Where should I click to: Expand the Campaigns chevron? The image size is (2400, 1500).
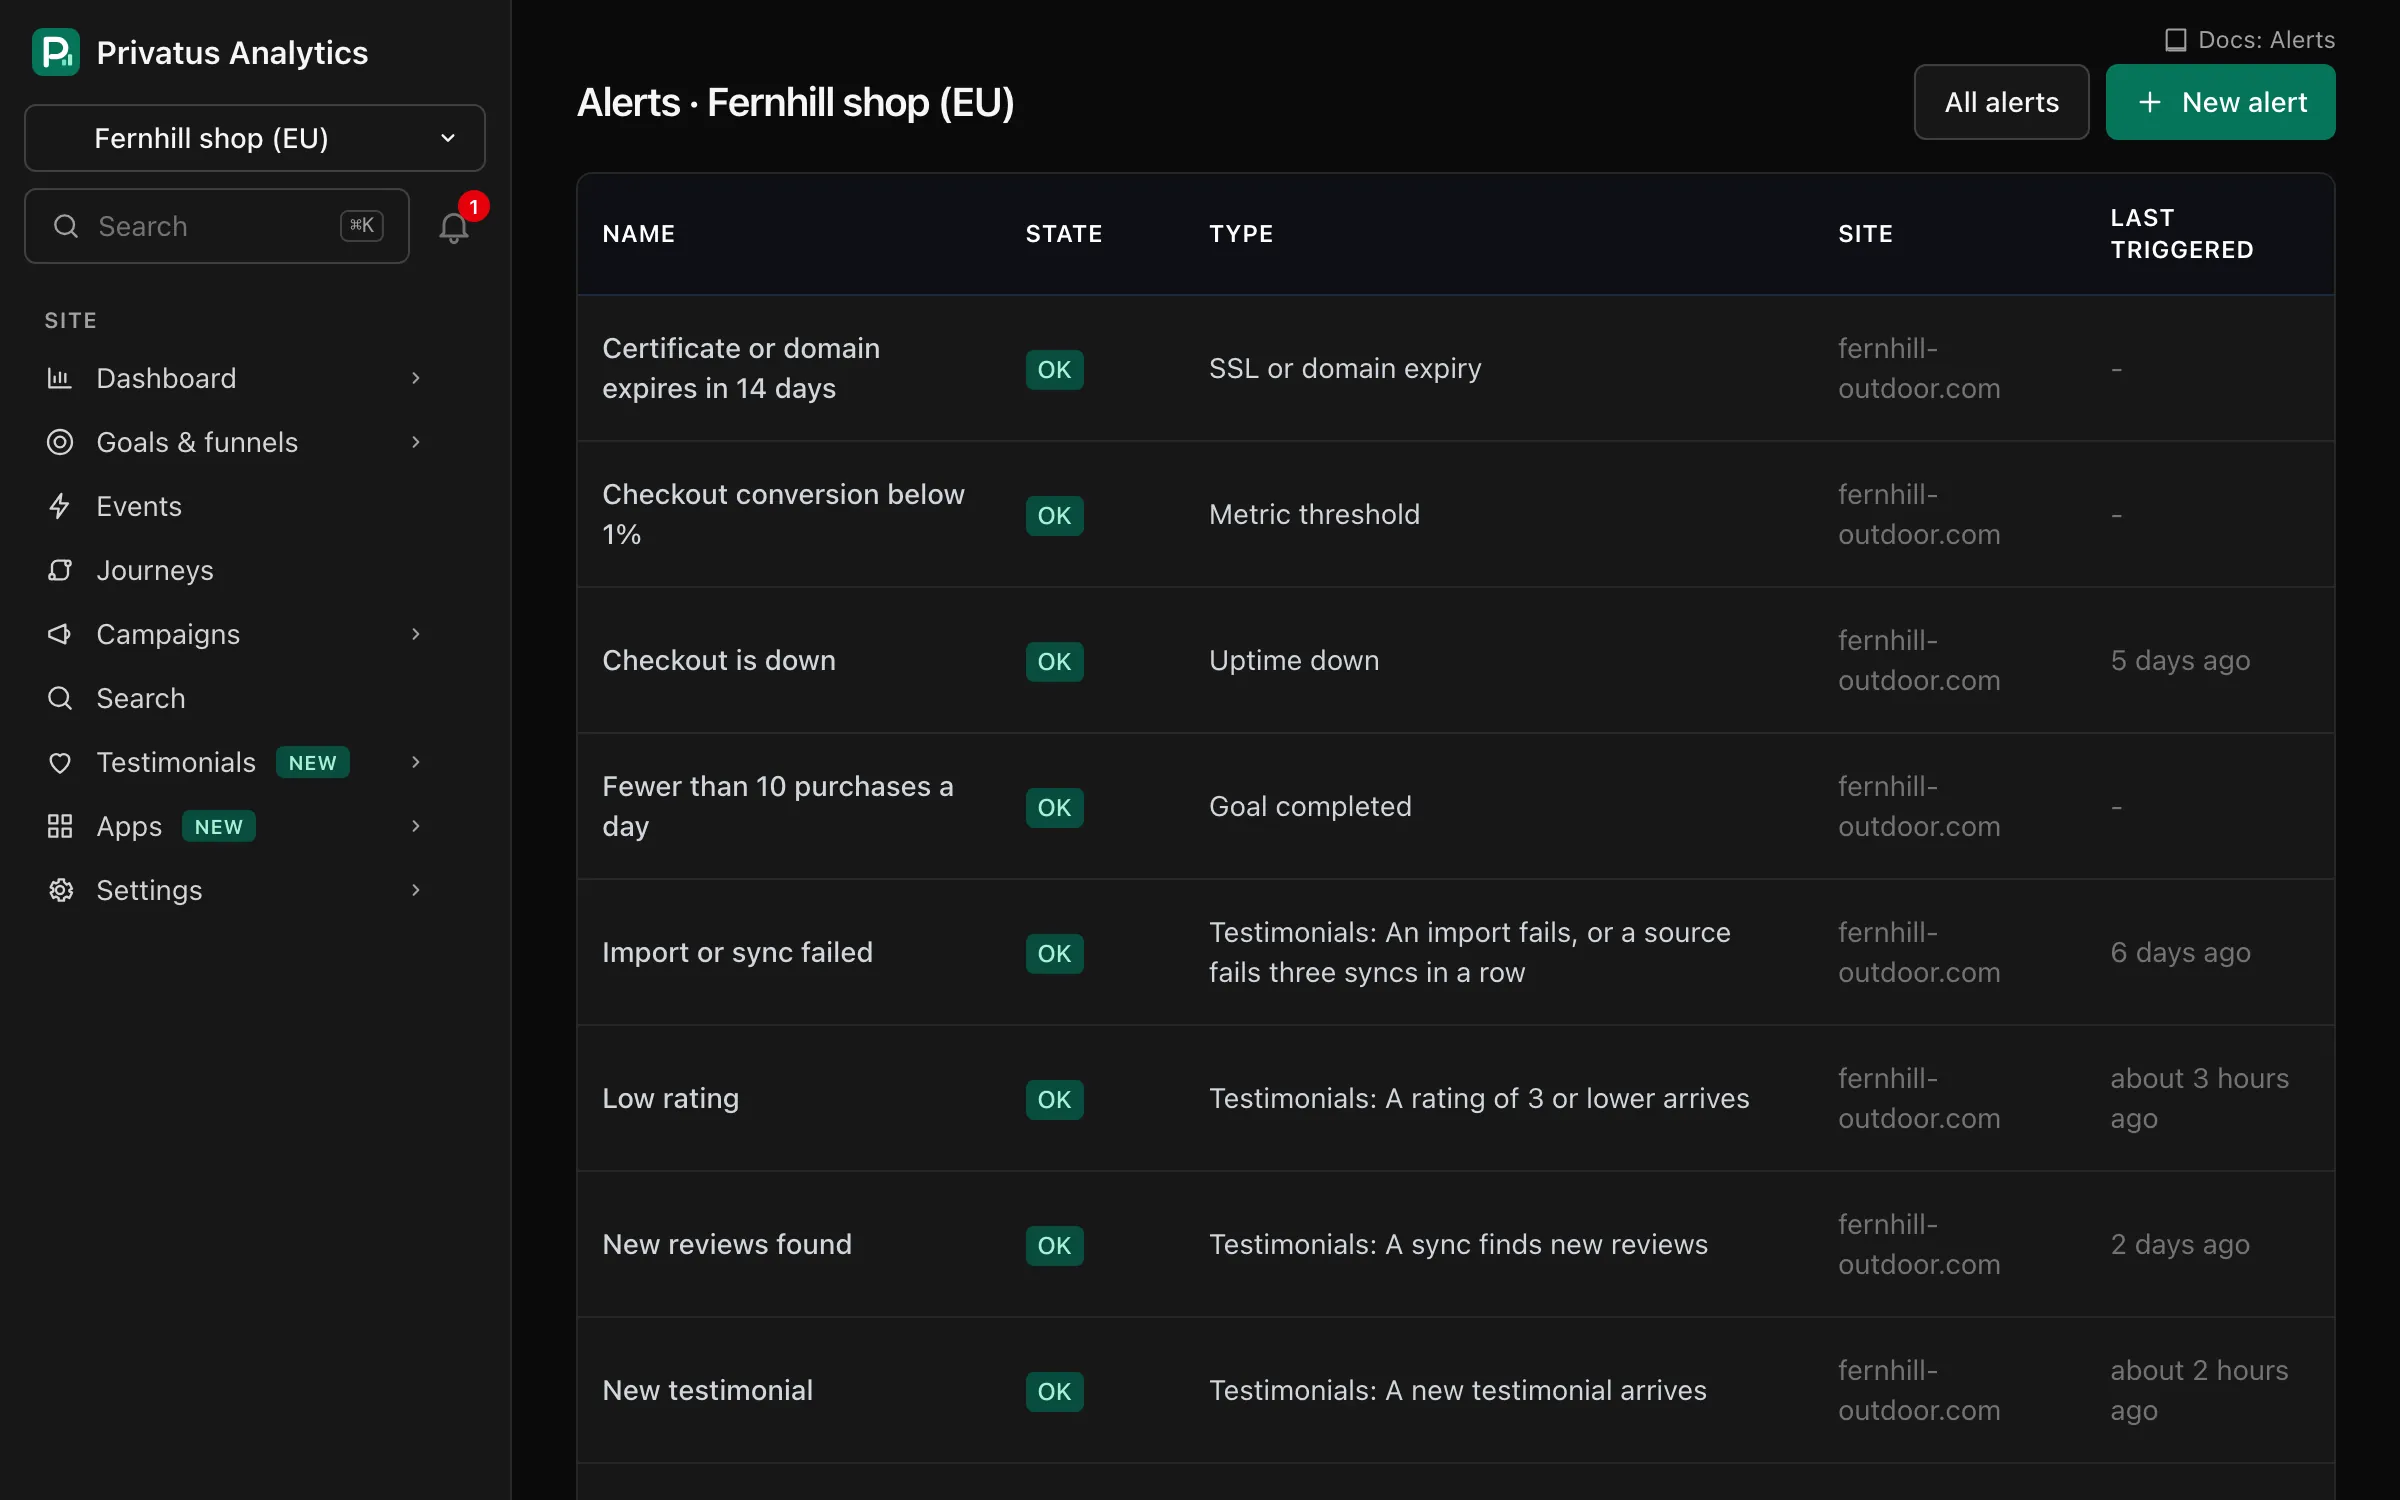[x=416, y=634]
